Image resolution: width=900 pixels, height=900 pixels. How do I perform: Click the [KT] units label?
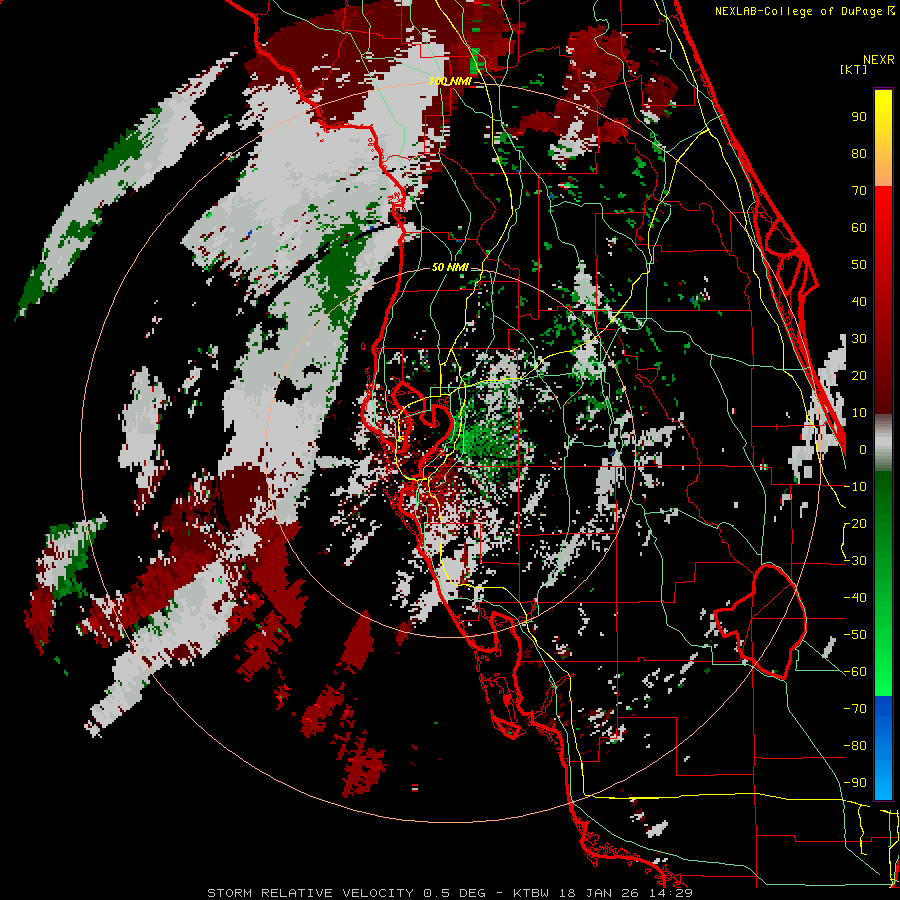pos(854,69)
